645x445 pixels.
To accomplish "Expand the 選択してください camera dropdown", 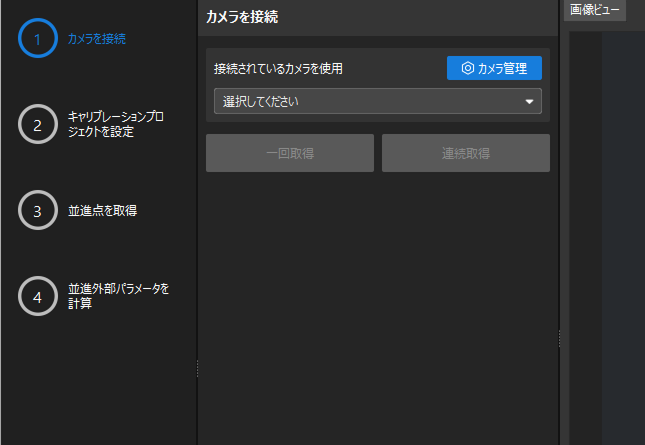I will coord(378,101).
